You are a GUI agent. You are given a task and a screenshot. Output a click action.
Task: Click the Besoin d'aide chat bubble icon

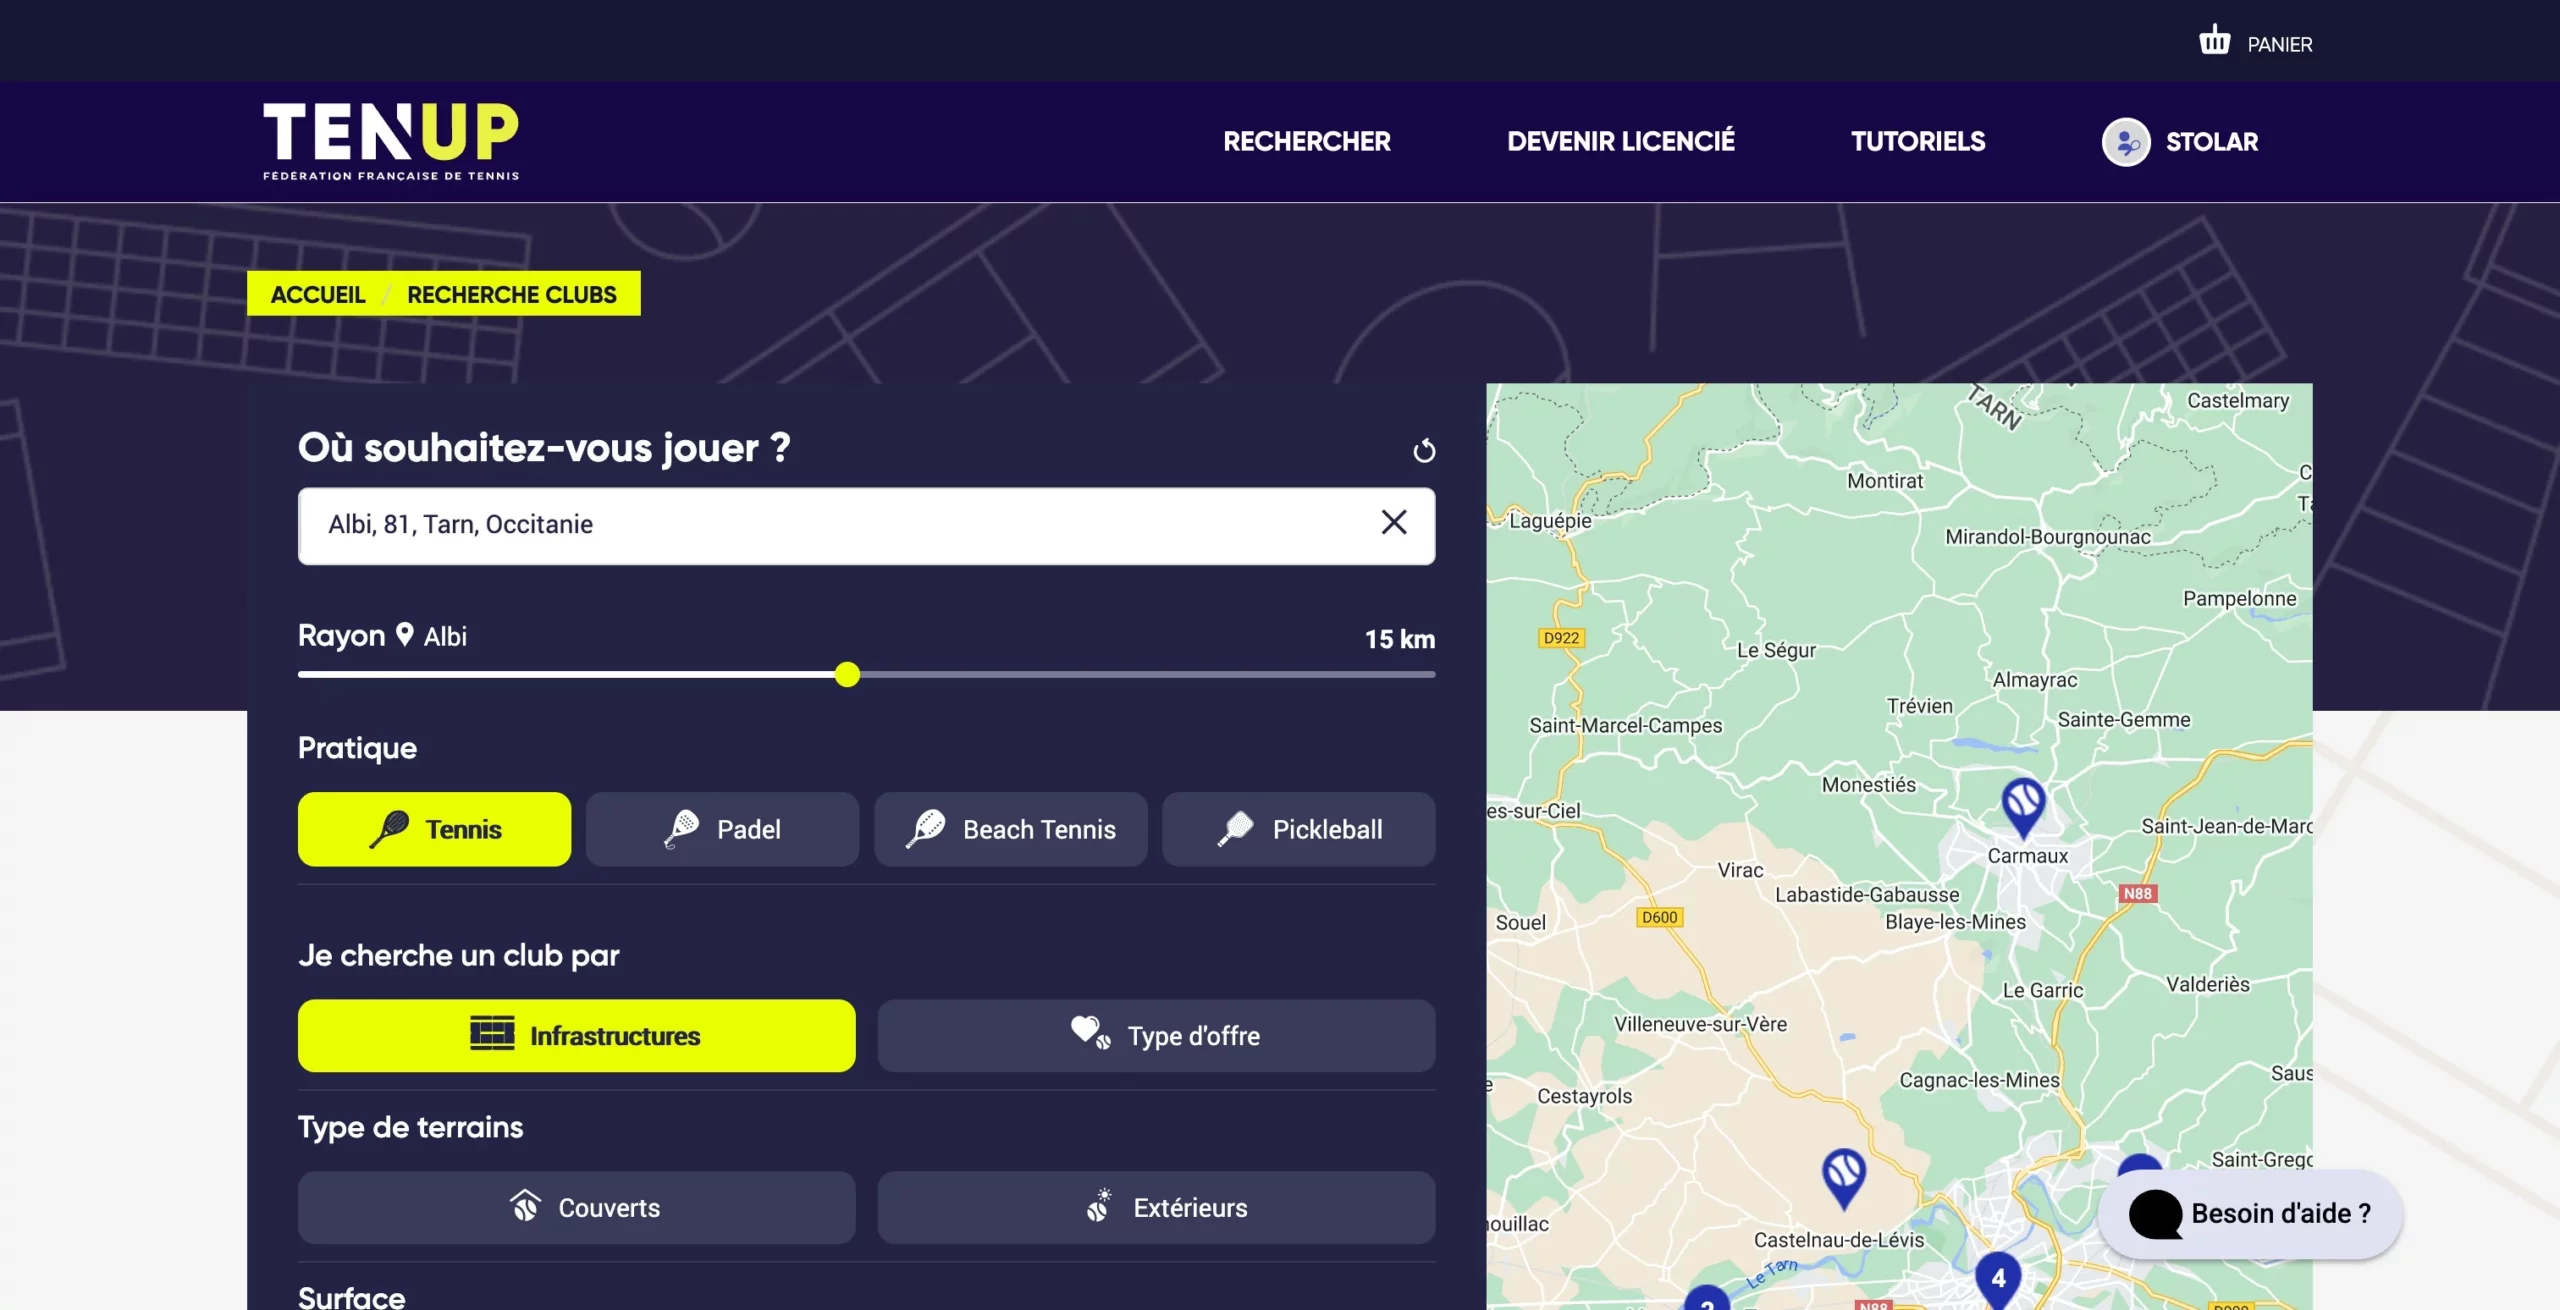[x=2156, y=1214]
